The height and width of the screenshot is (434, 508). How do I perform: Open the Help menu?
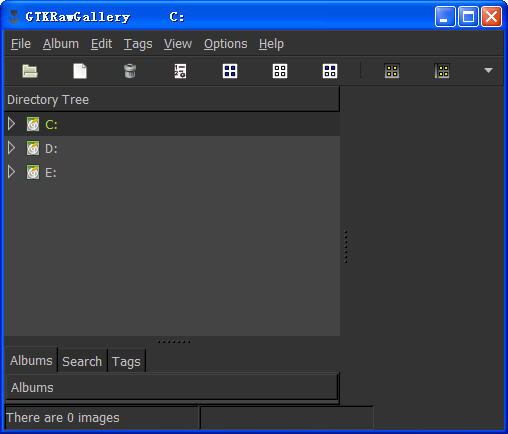271,44
